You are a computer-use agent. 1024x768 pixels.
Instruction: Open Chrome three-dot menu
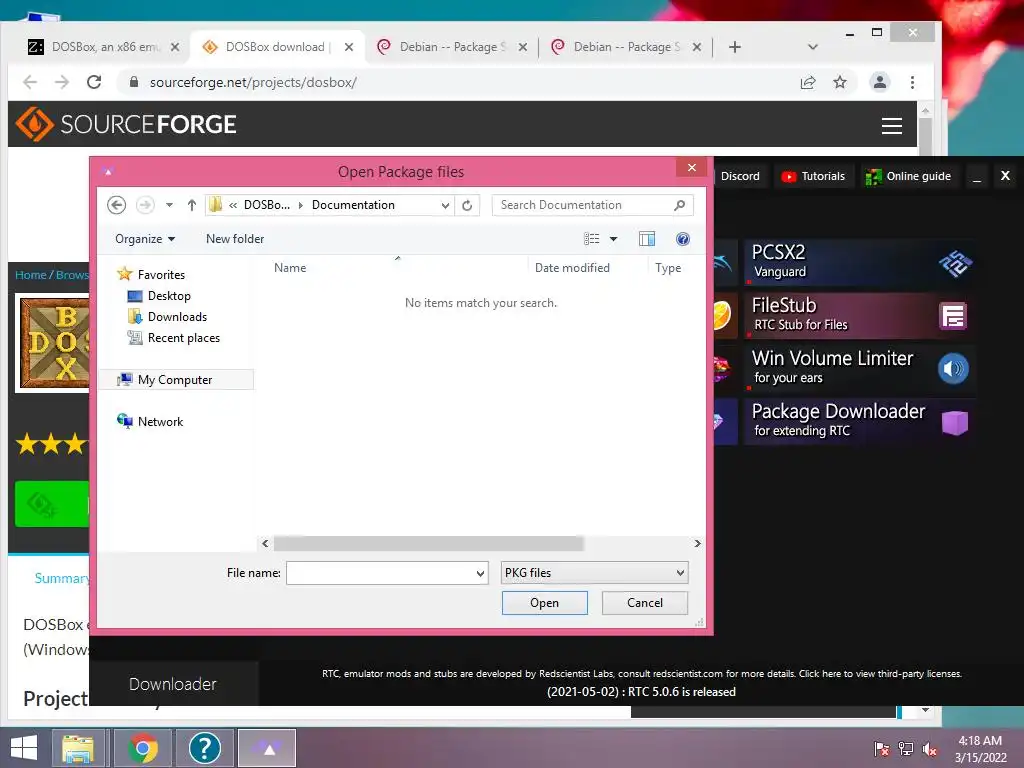click(x=912, y=82)
